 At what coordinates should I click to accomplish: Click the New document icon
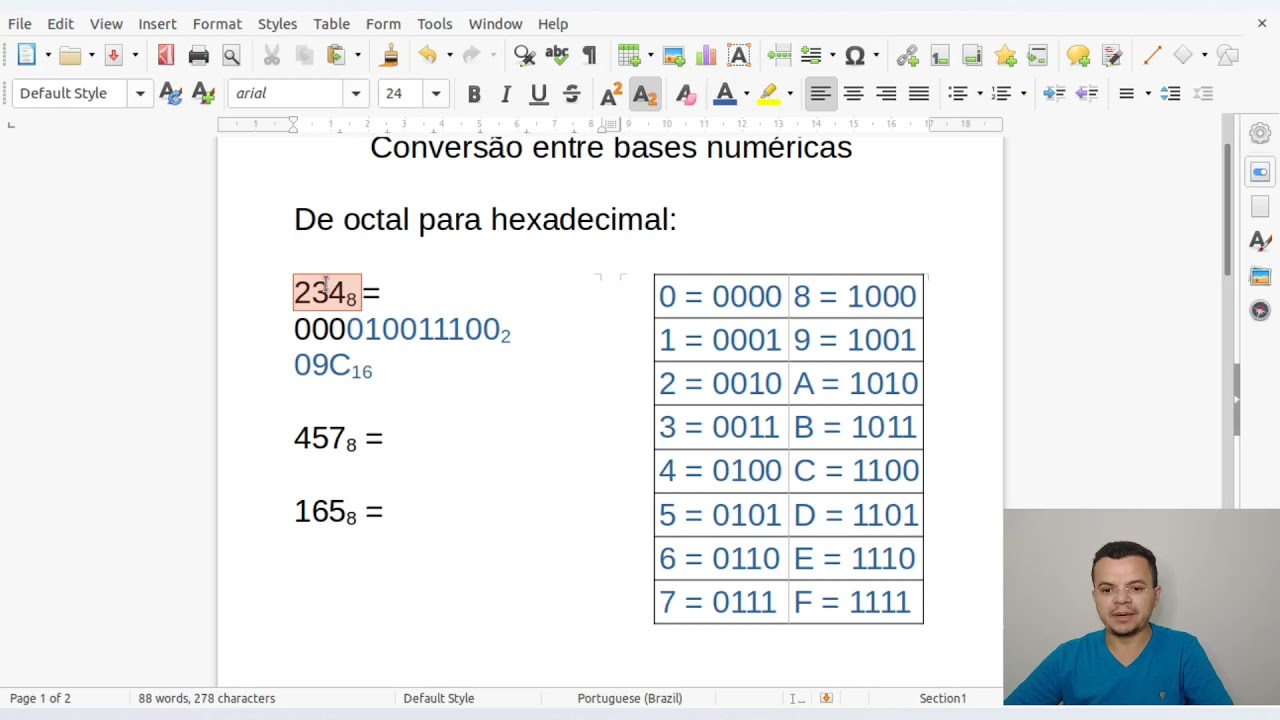coord(27,55)
